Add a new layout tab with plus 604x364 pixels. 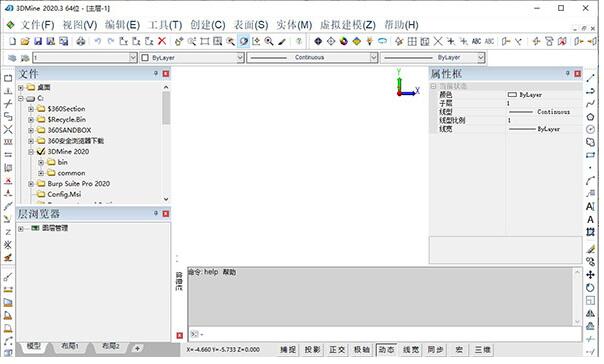(x=137, y=348)
